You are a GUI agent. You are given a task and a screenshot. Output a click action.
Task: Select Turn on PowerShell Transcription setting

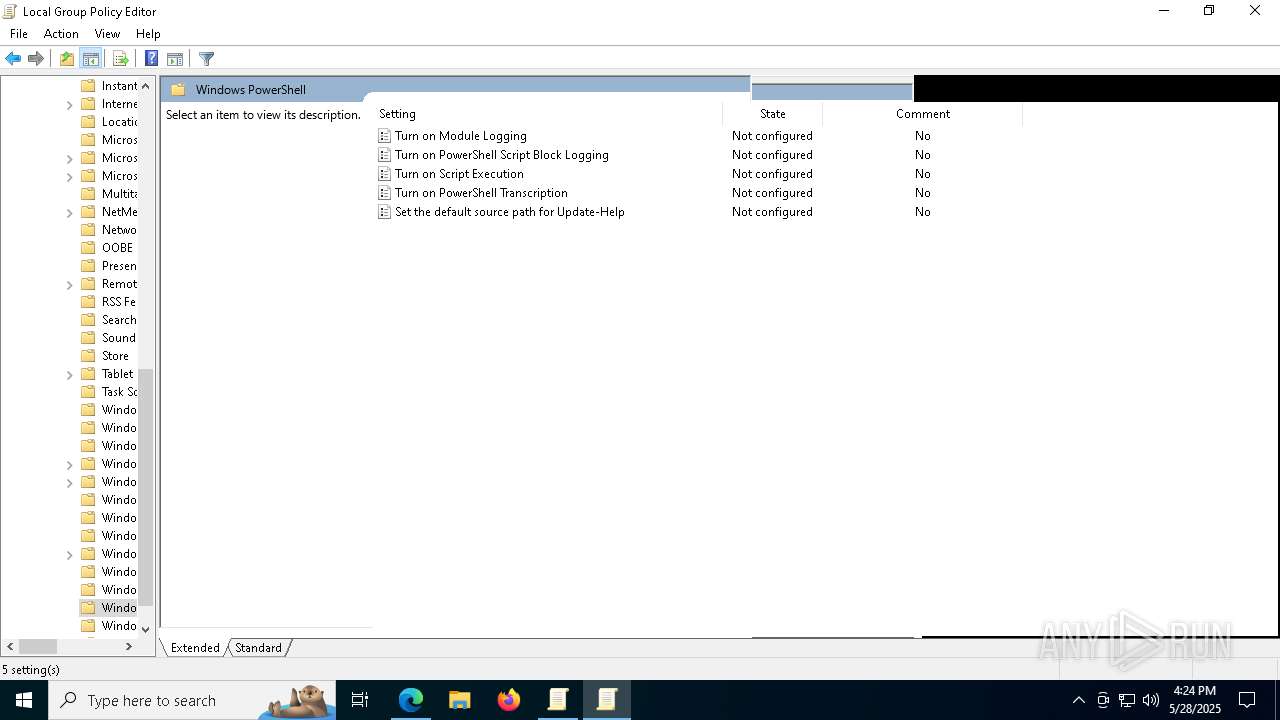click(x=481, y=193)
